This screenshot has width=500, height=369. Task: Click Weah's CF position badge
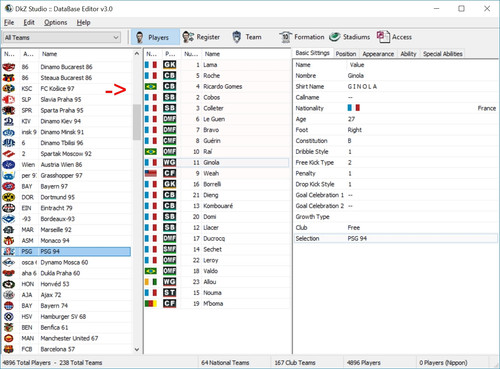[x=169, y=173]
